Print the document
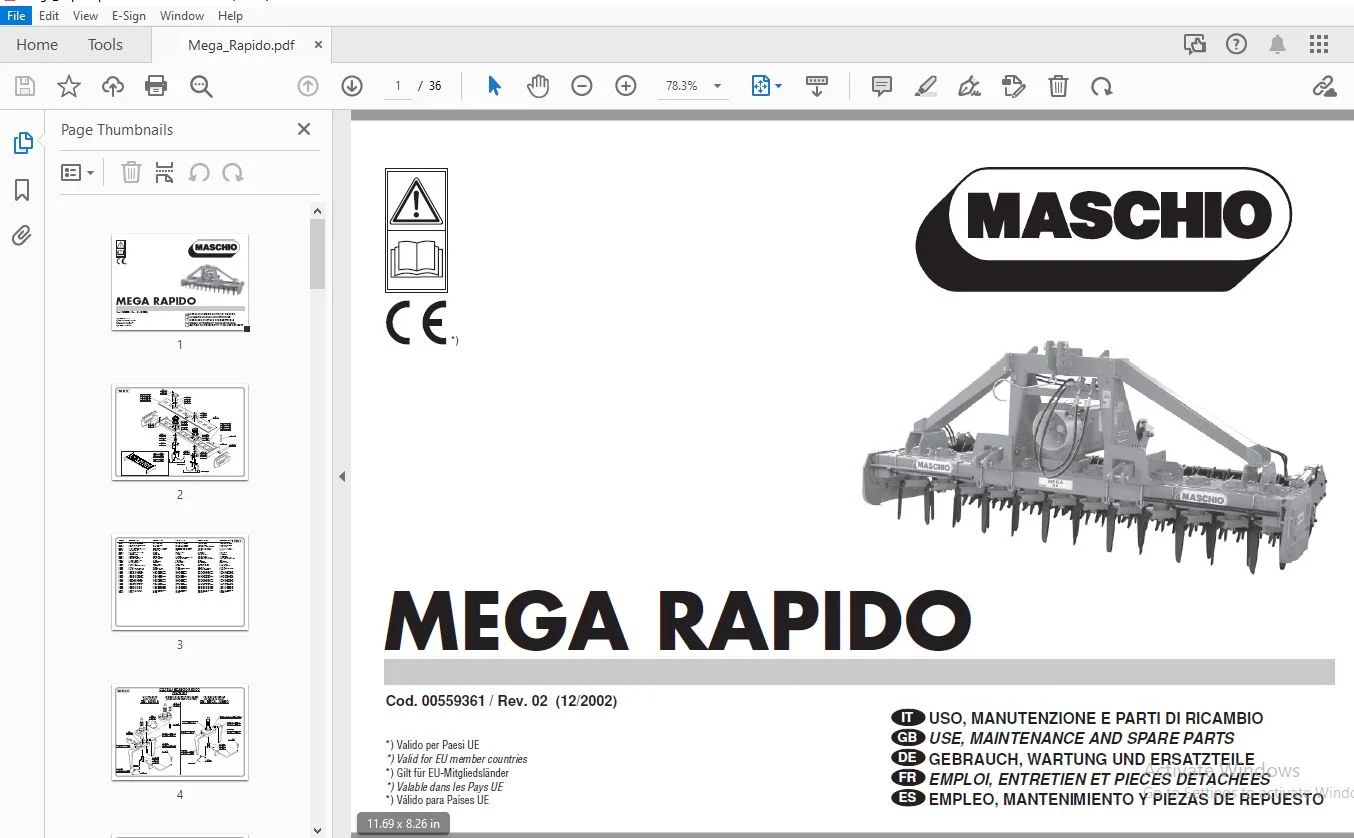The width and height of the screenshot is (1354, 838). click(x=156, y=87)
